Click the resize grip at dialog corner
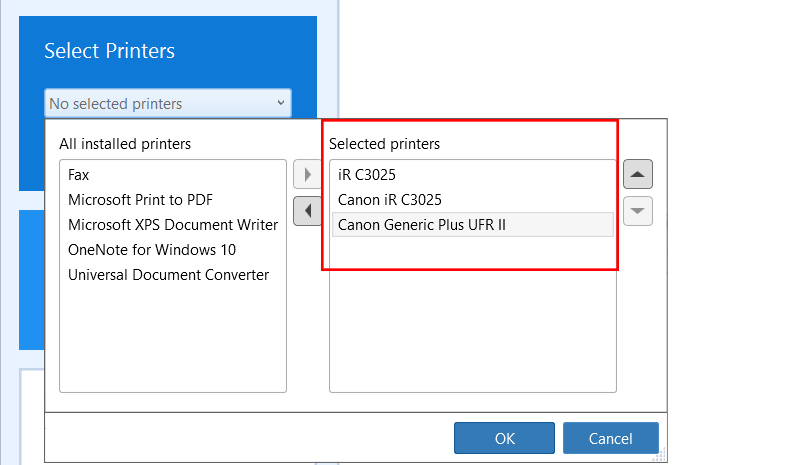Image resolution: width=790 pixels, height=465 pixels. [x=661, y=456]
